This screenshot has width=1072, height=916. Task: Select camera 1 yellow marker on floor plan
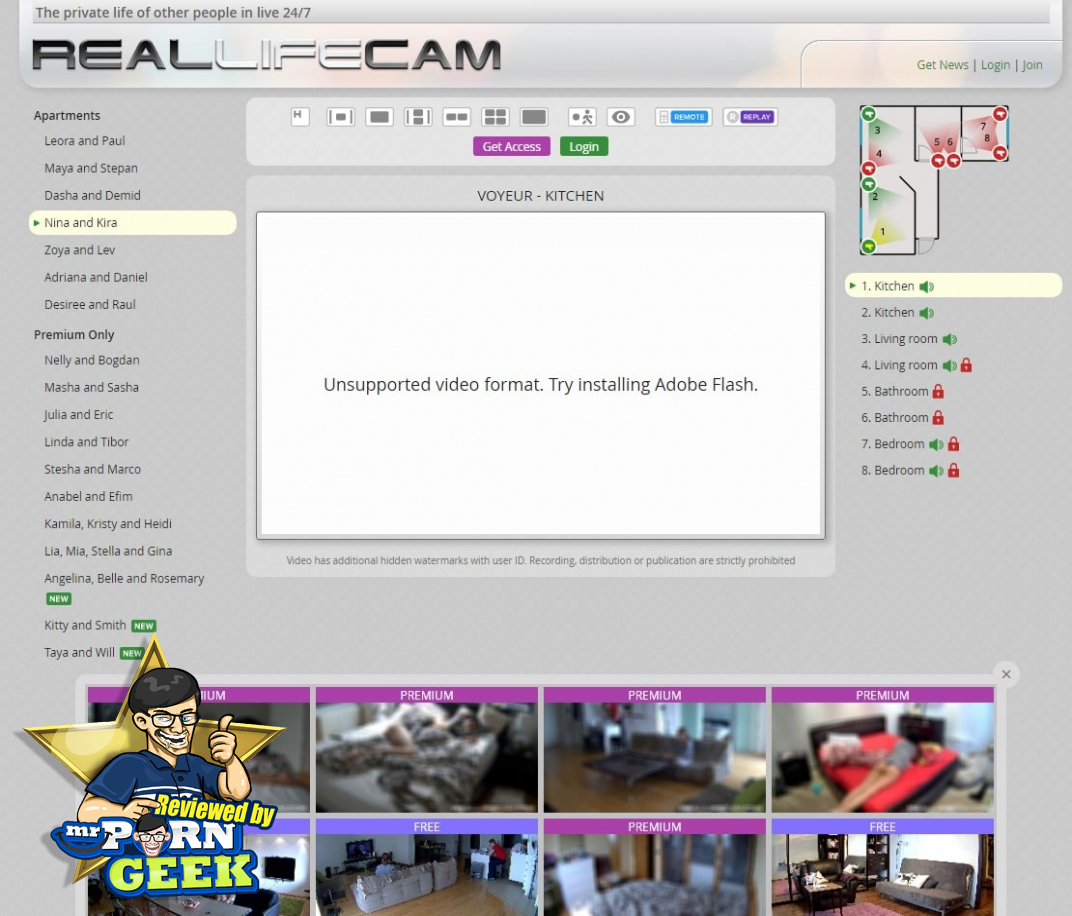pyautogui.click(x=868, y=246)
